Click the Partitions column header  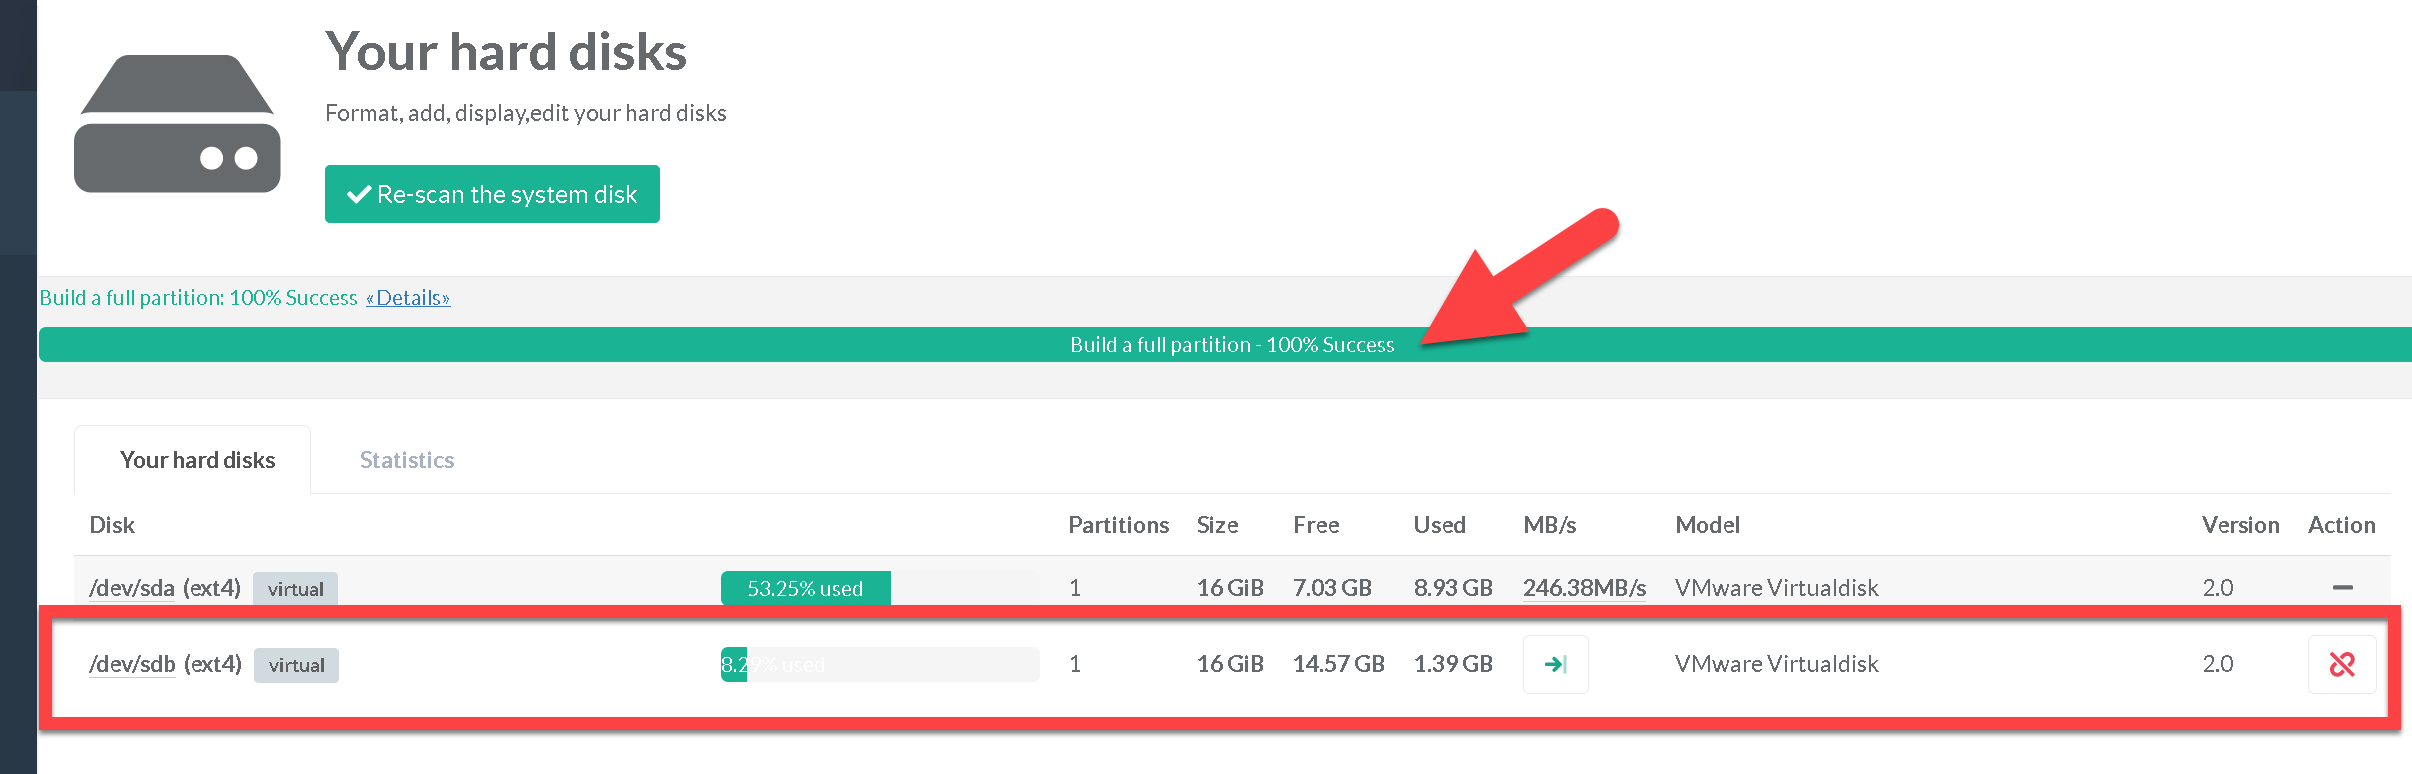(1118, 525)
